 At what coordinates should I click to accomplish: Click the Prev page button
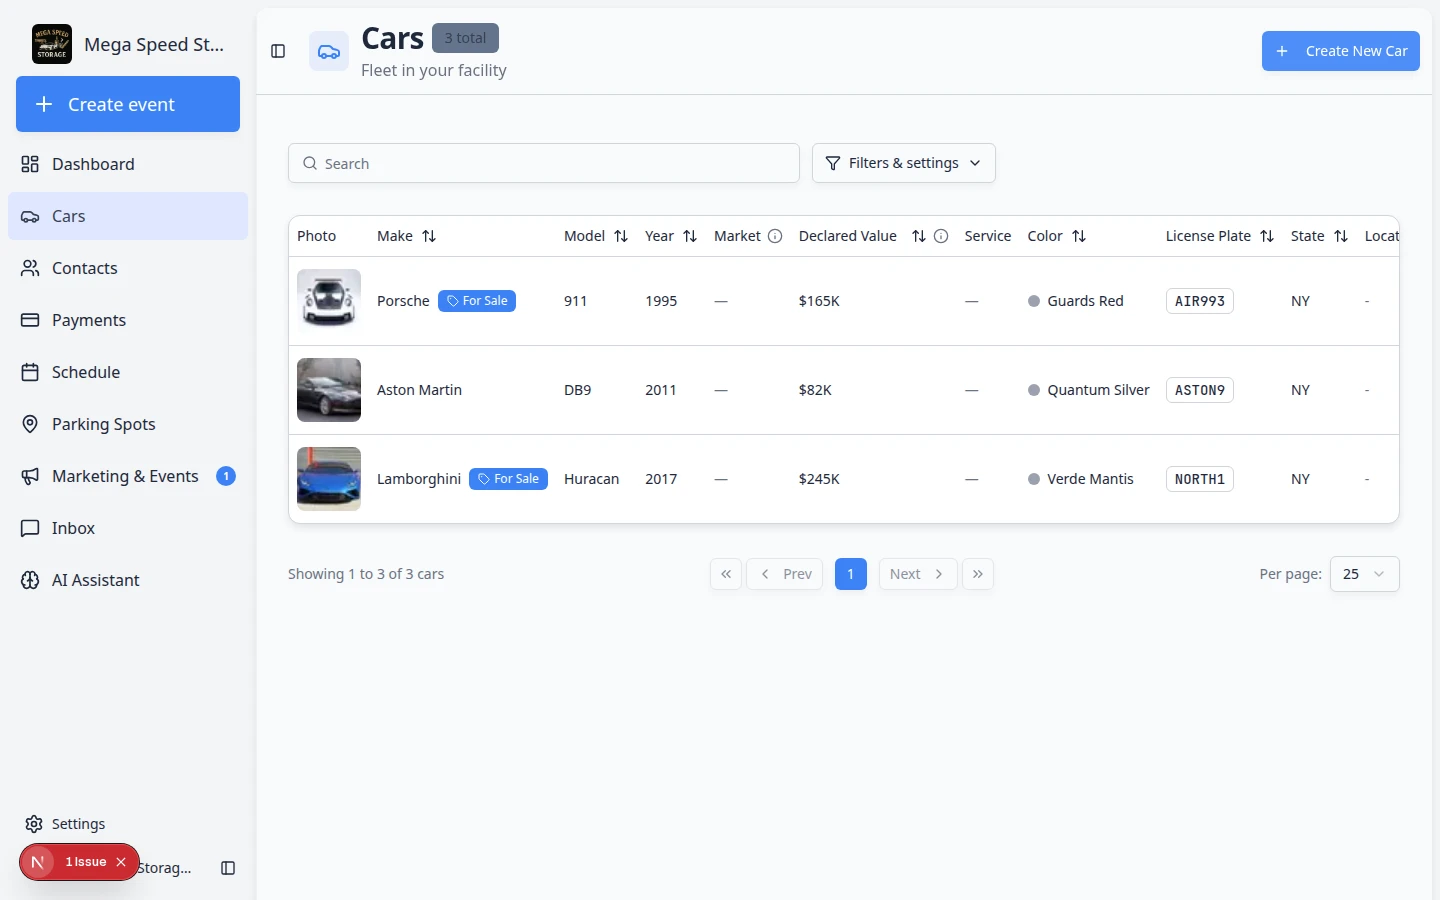[x=785, y=574]
